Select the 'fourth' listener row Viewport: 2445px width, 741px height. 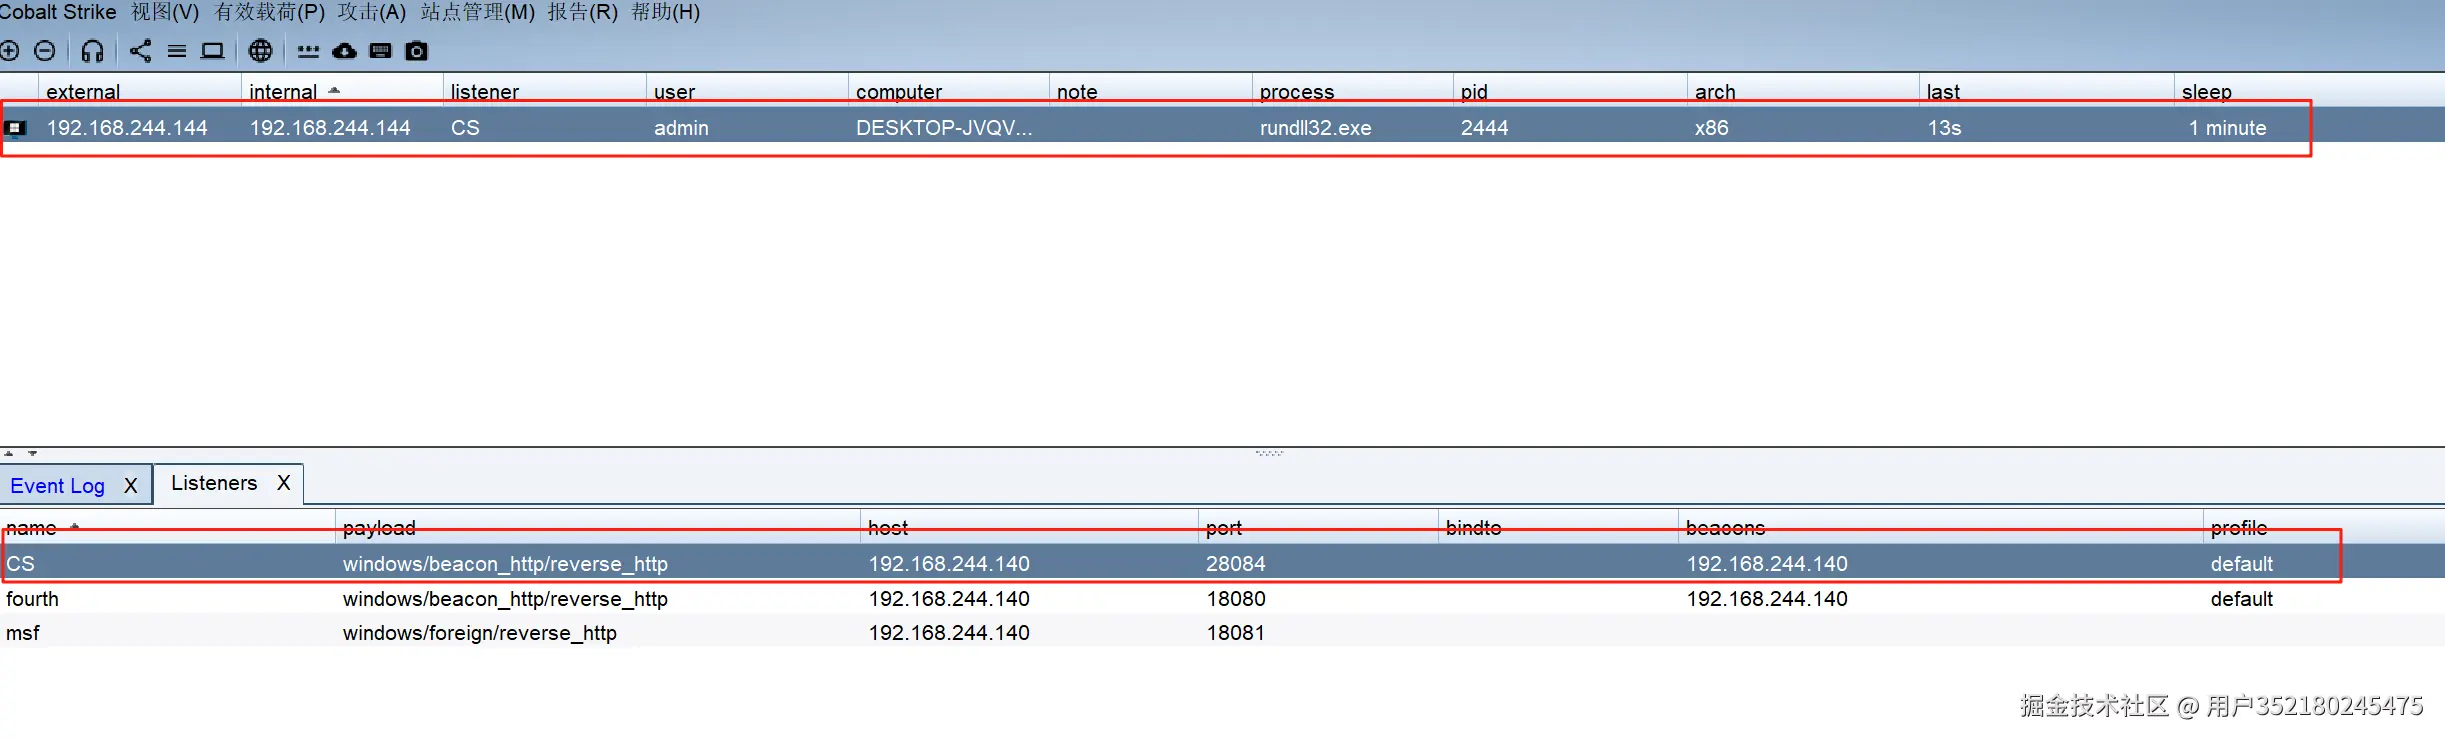pyautogui.click(x=1222, y=599)
